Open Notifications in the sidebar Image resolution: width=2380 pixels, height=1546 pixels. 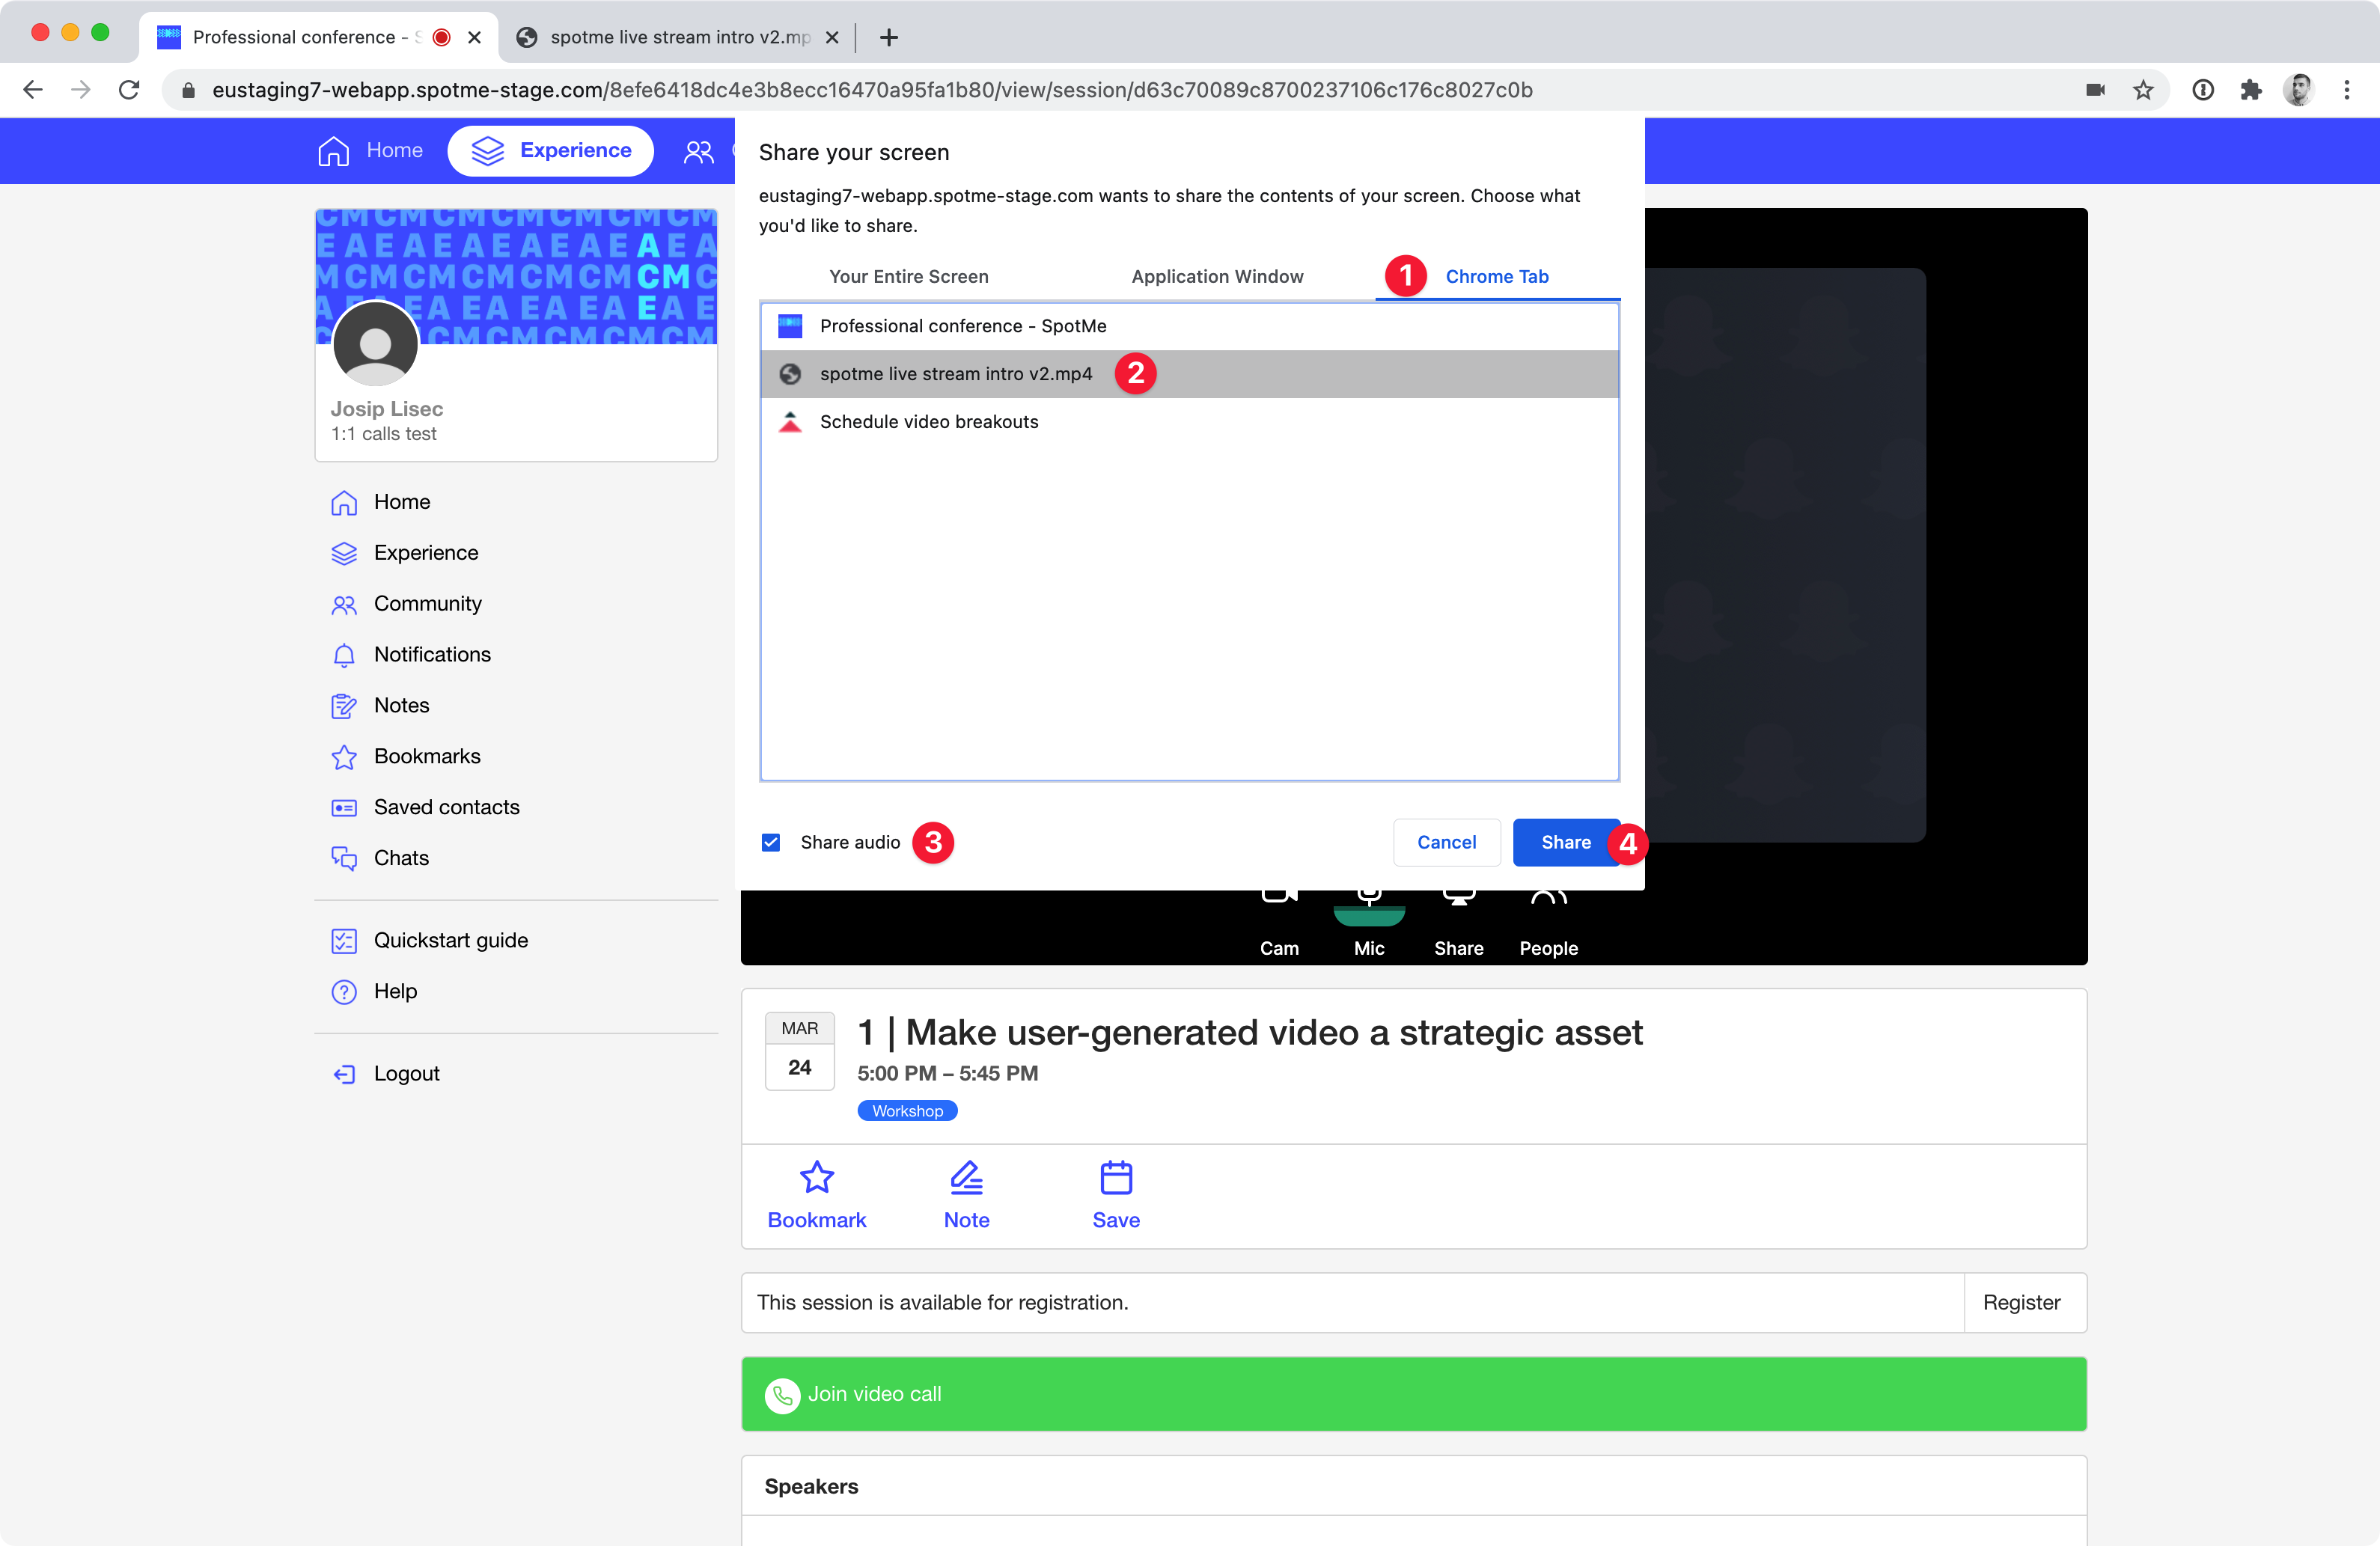(x=411, y=655)
